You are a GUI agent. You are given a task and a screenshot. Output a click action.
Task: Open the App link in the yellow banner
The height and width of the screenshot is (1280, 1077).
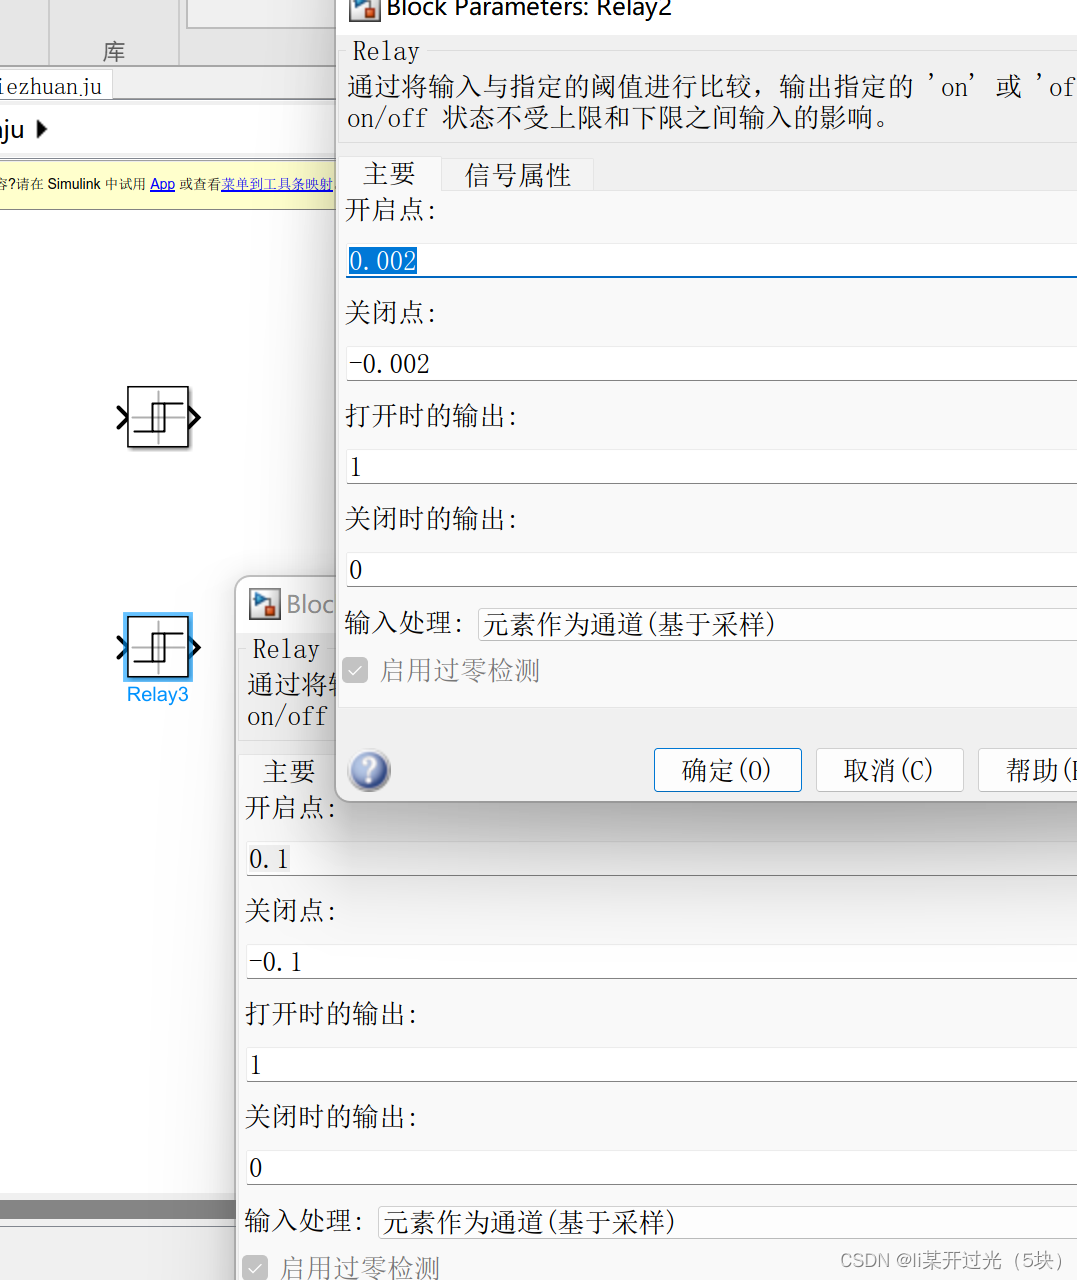(162, 184)
